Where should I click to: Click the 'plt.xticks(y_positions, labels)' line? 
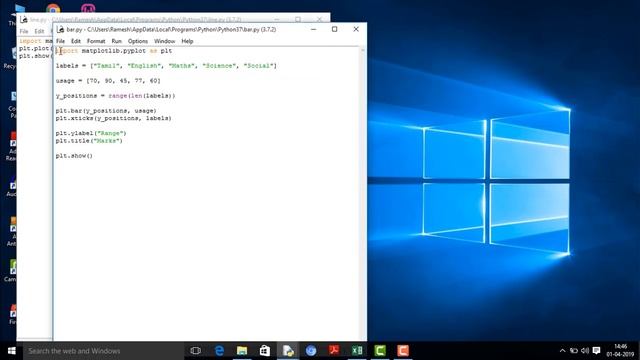113,118
